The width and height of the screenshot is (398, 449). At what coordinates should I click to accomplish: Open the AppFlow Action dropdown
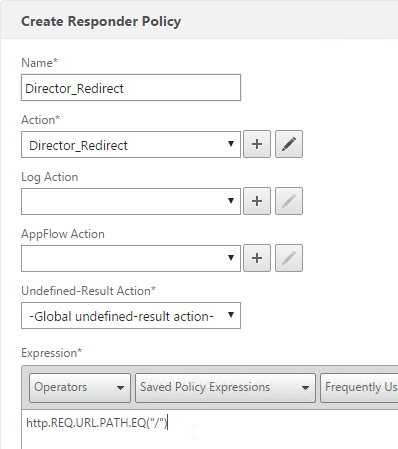tap(131, 258)
